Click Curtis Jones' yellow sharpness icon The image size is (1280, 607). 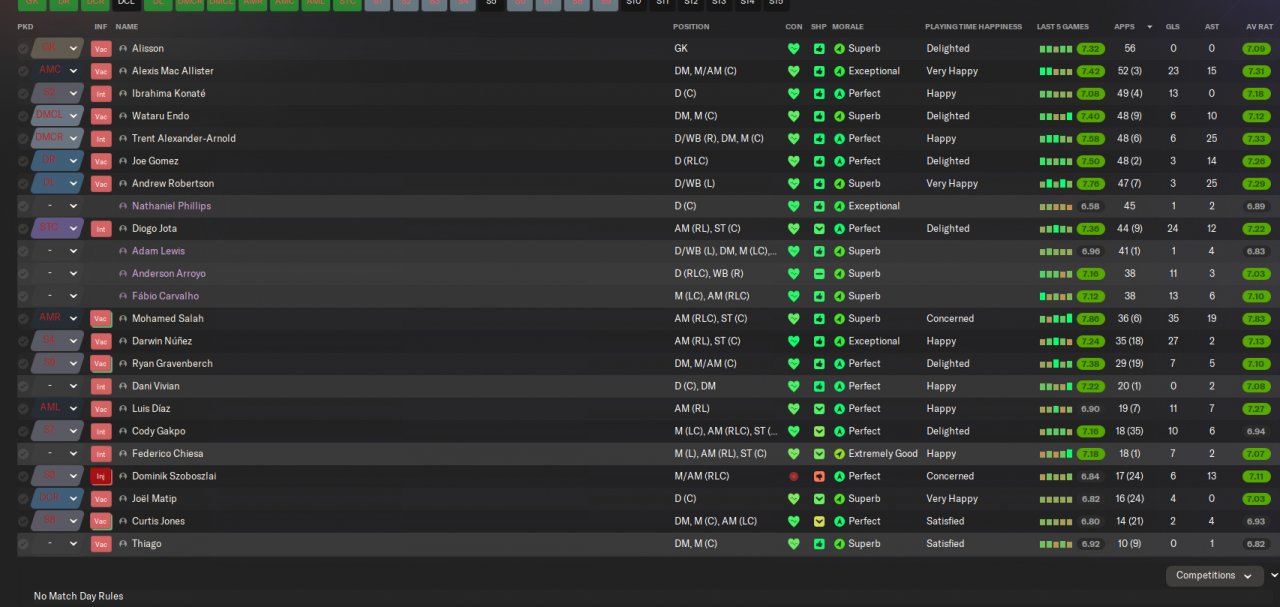coord(819,521)
